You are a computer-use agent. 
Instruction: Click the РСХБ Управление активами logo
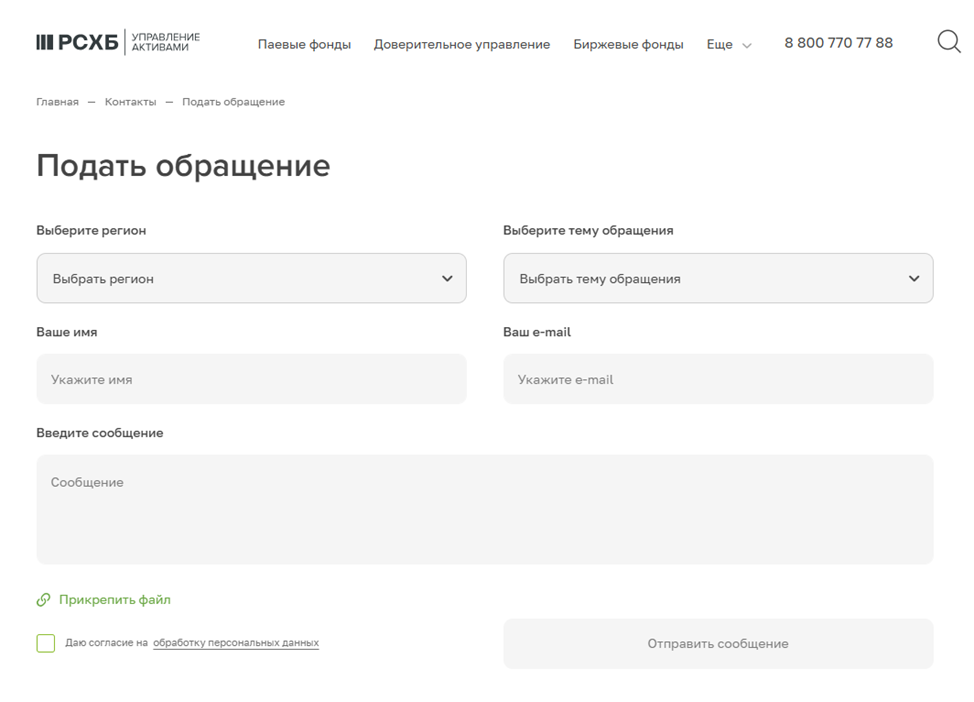click(x=118, y=42)
